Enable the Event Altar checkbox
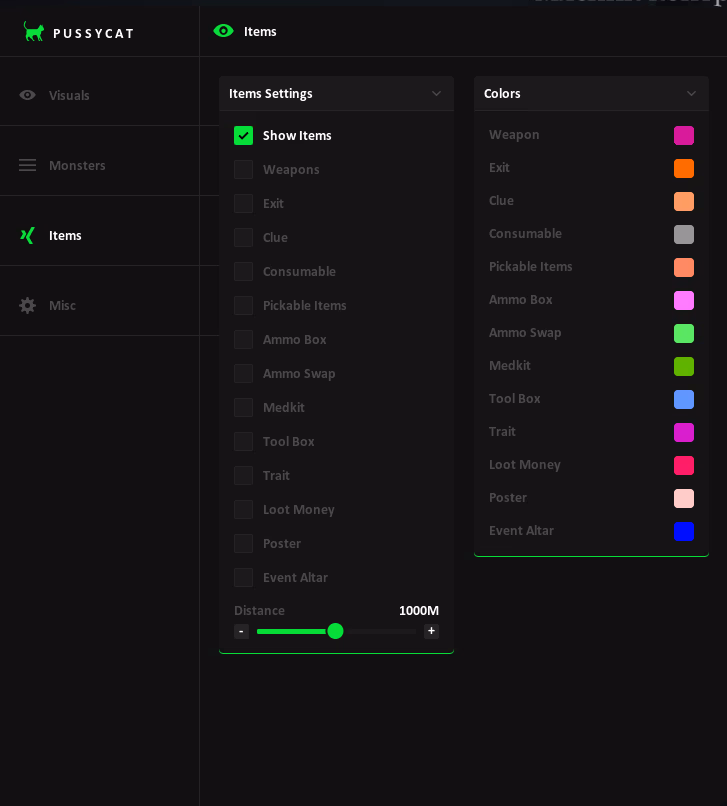727x806 pixels. click(x=243, y=577)
